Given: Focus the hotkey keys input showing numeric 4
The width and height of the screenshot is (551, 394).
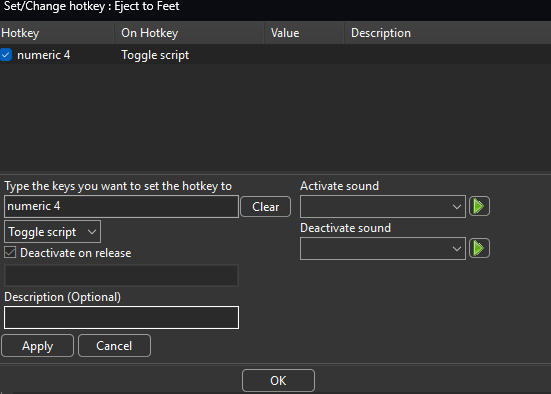Looking at the screenshot, I should 122,206.
